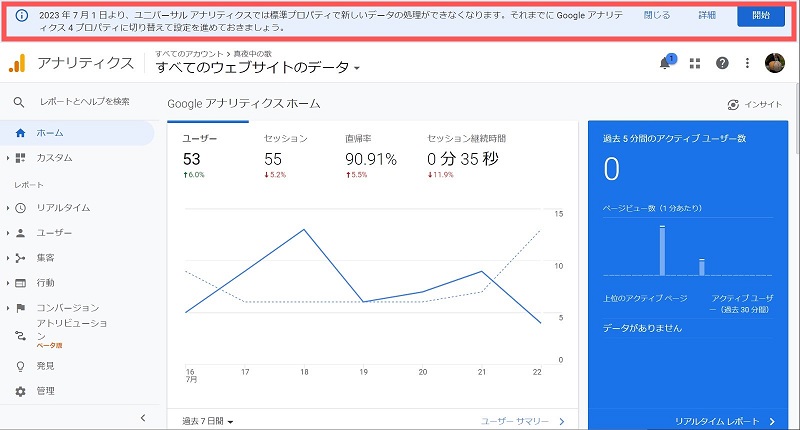800x430 pixels.
Task: Click the Google アナリティクス ホーム heading
Action: pyautogui.click(x=244, y=104)
